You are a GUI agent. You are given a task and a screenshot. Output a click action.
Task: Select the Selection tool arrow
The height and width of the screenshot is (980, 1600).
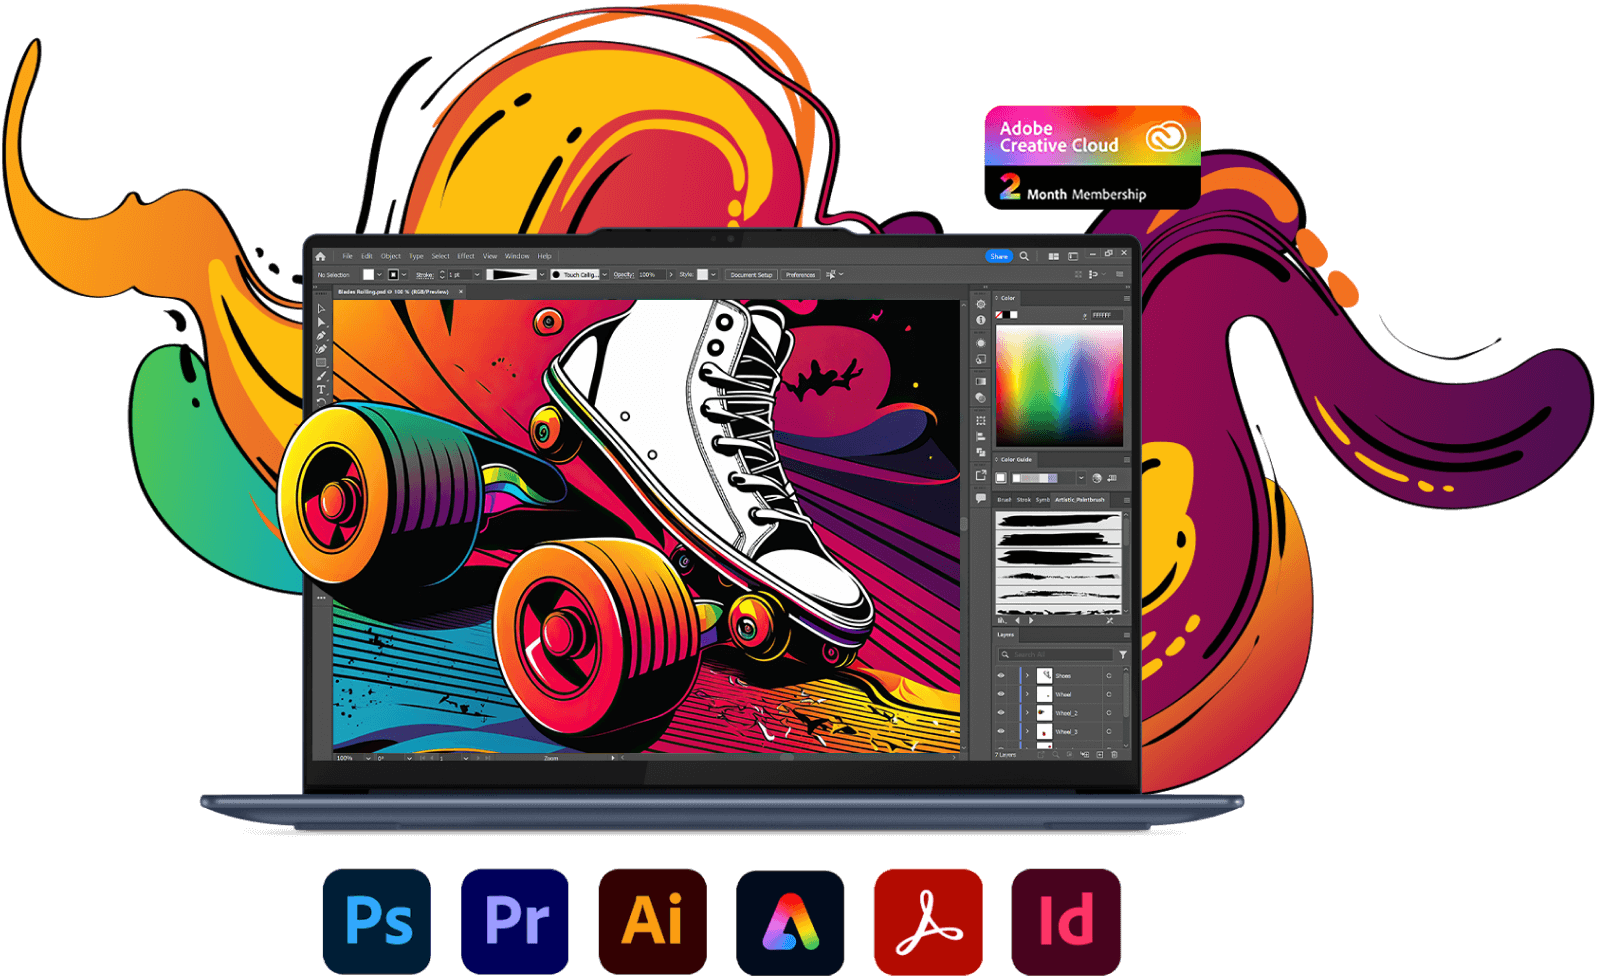[x=321, y=309]
